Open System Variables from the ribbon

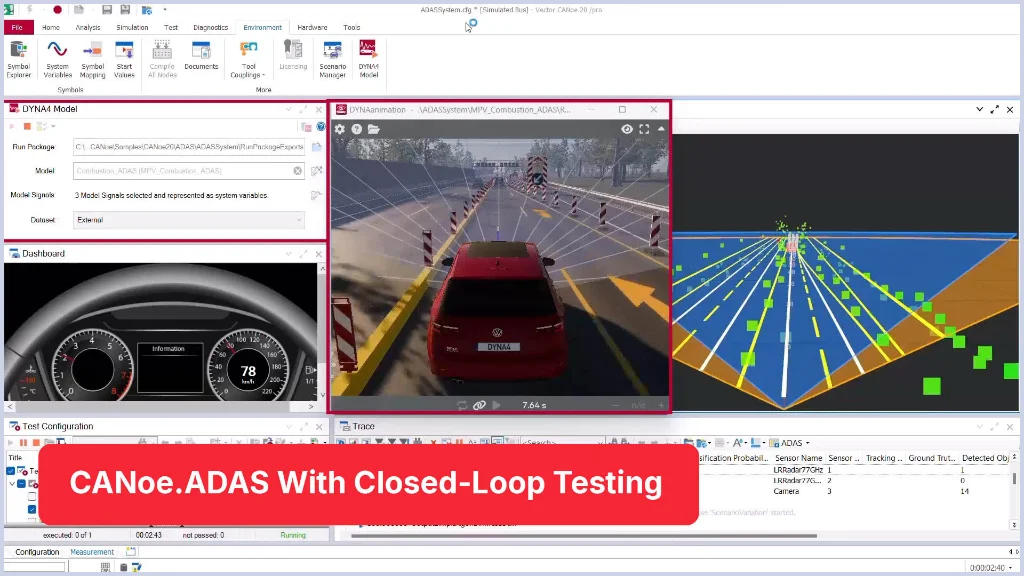tap(57, 59)
